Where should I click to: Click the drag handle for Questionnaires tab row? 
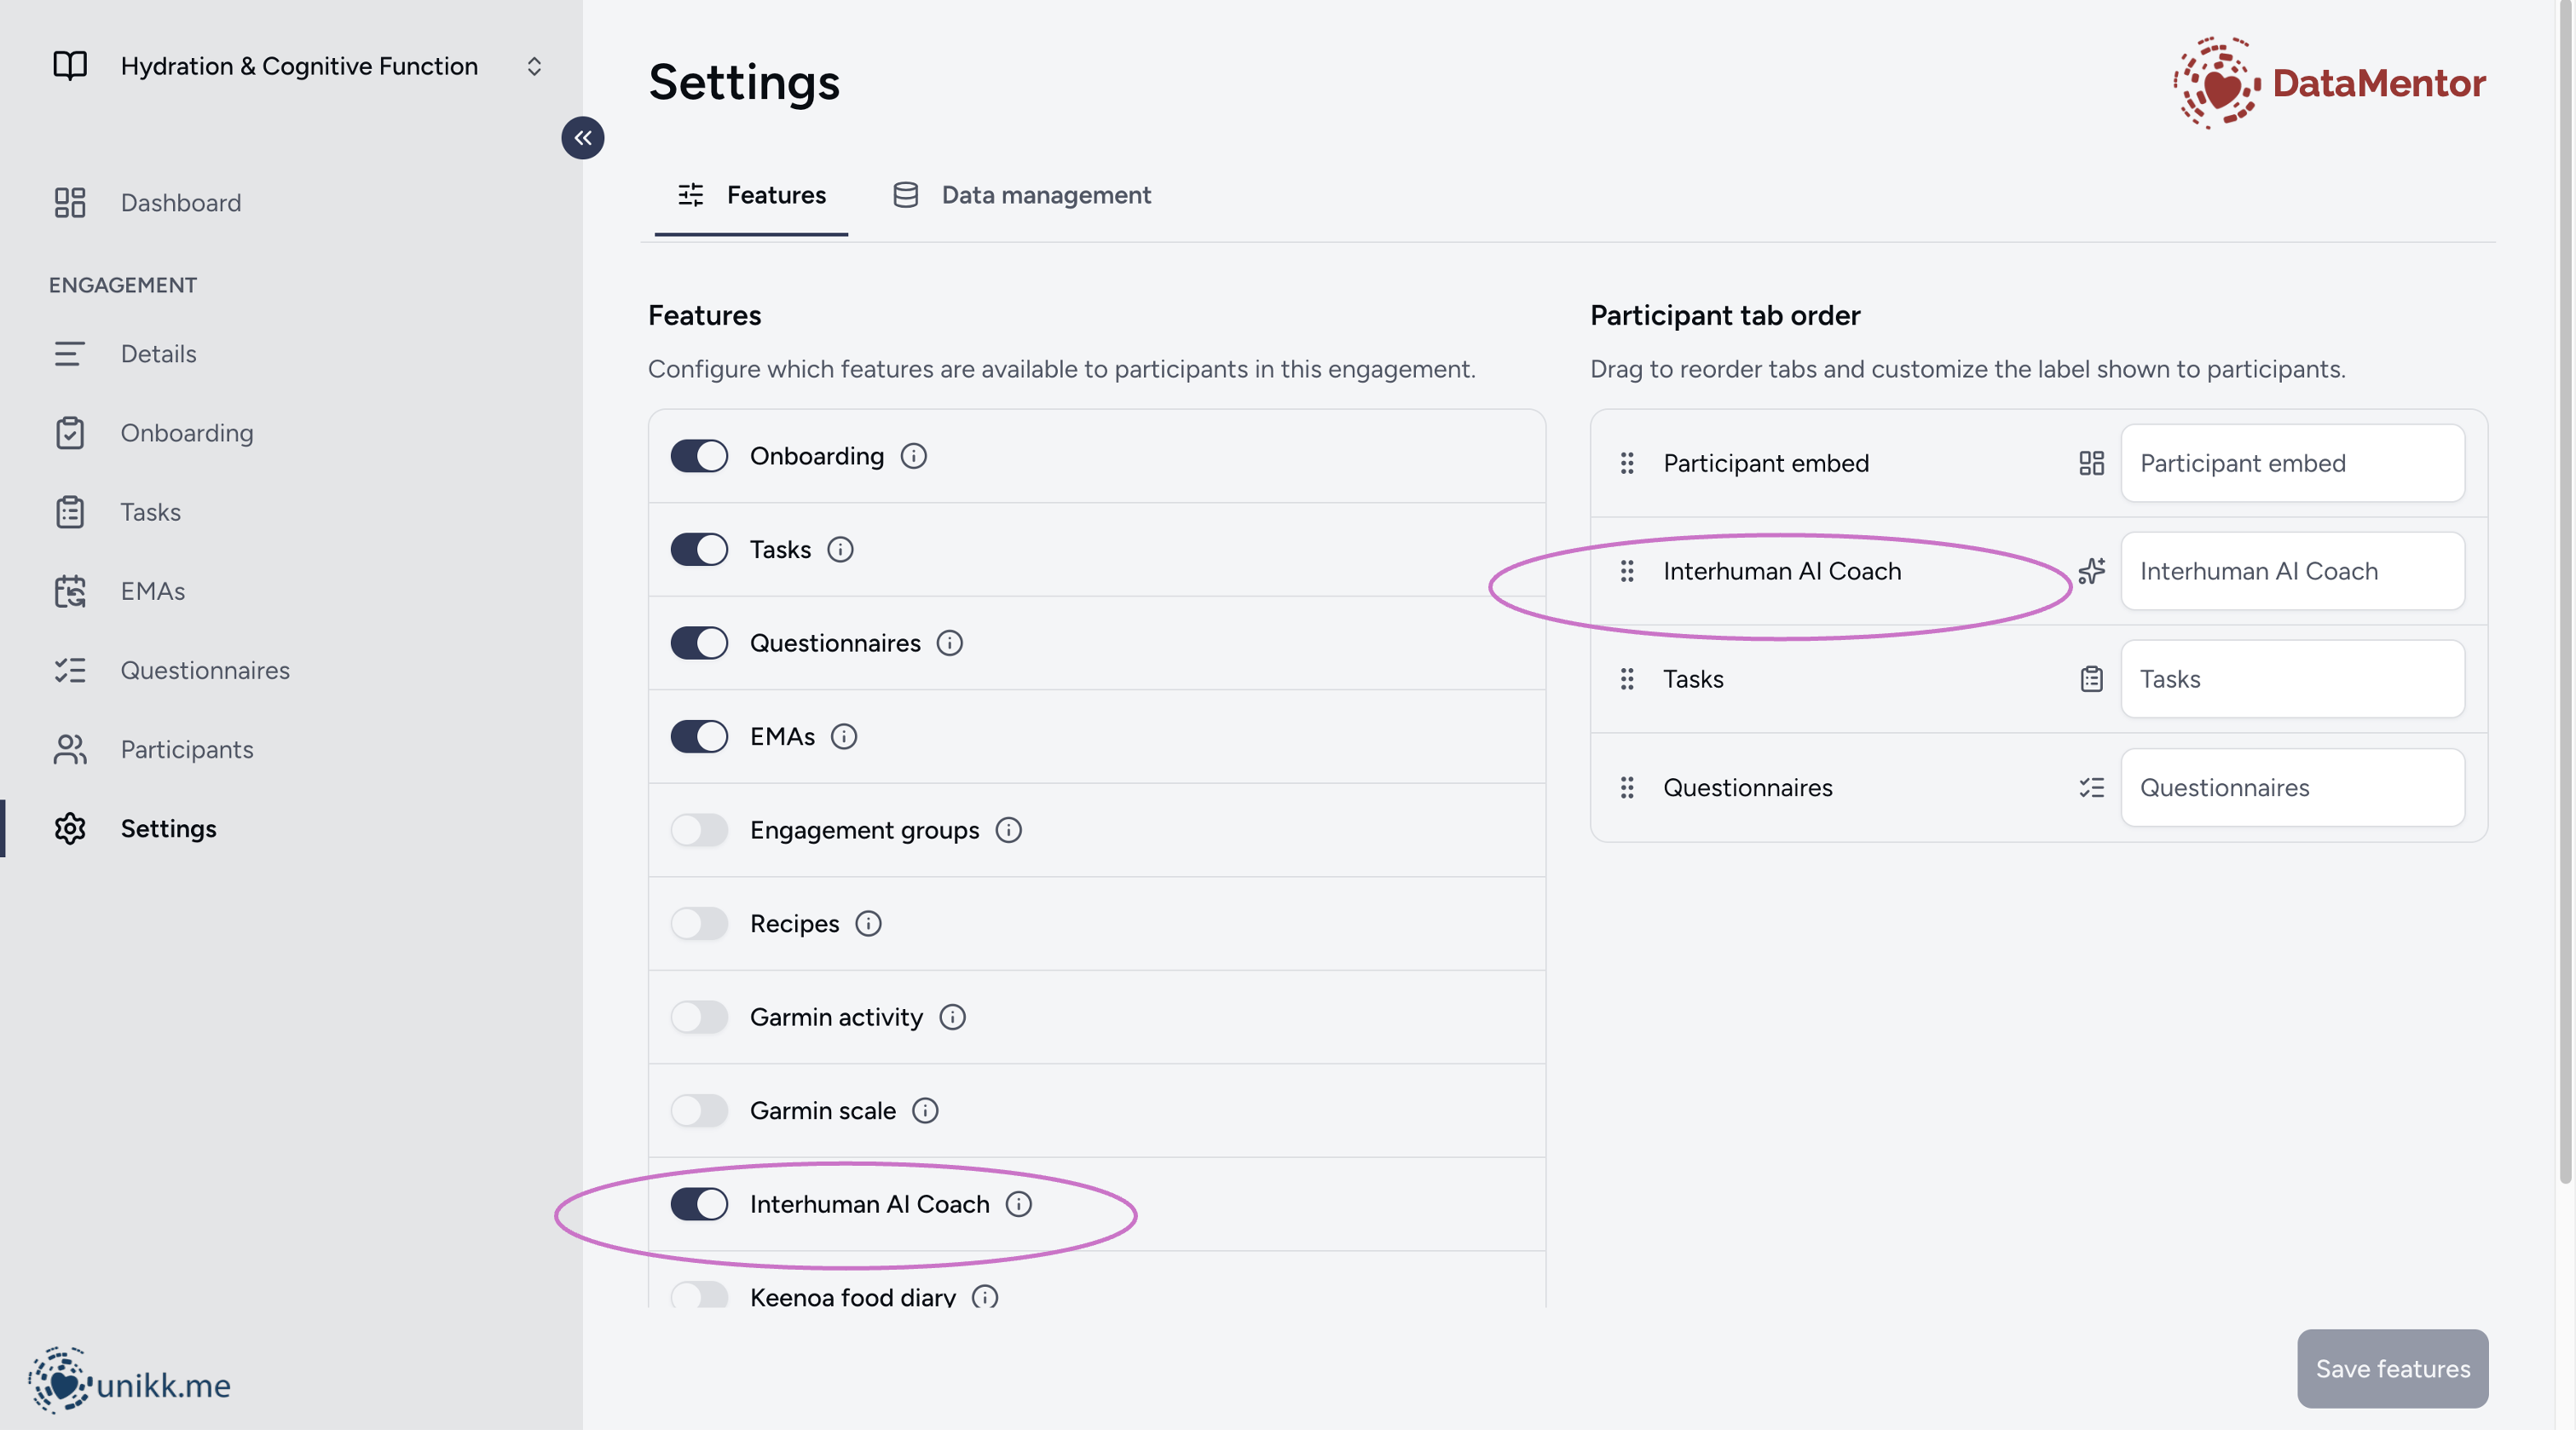[x=1627, y=788]
